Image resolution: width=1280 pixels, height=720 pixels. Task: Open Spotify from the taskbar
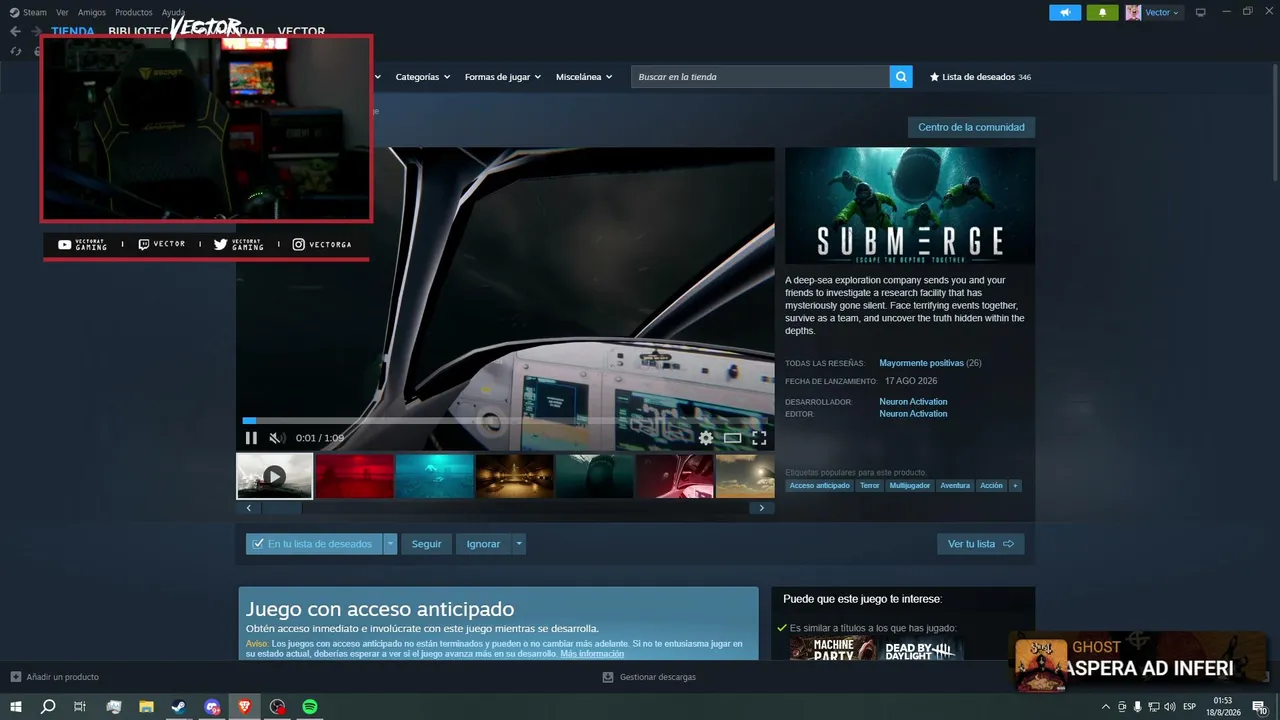tap(310, 706)
